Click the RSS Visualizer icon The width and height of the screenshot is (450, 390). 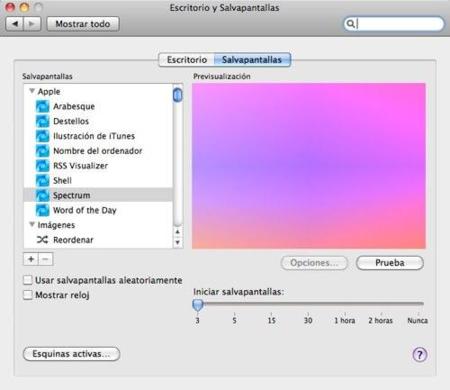pos(42,166)
